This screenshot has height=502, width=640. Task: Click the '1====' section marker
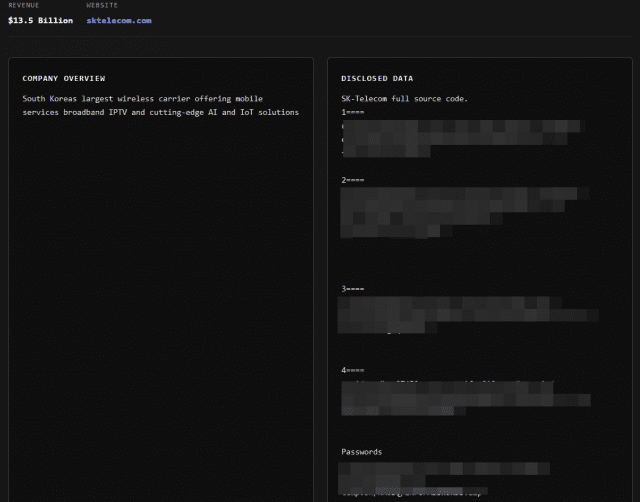pos(353,112)
